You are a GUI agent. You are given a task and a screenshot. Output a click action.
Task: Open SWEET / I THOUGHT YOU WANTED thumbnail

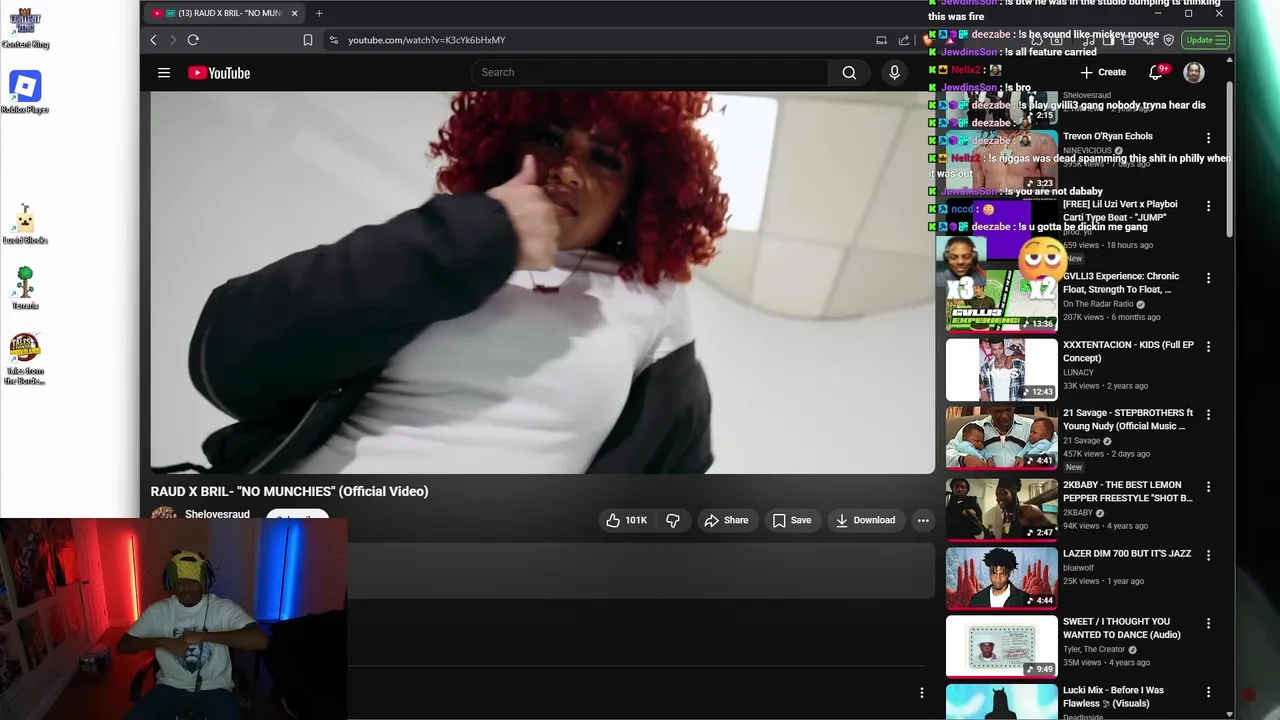point(1001,645)
